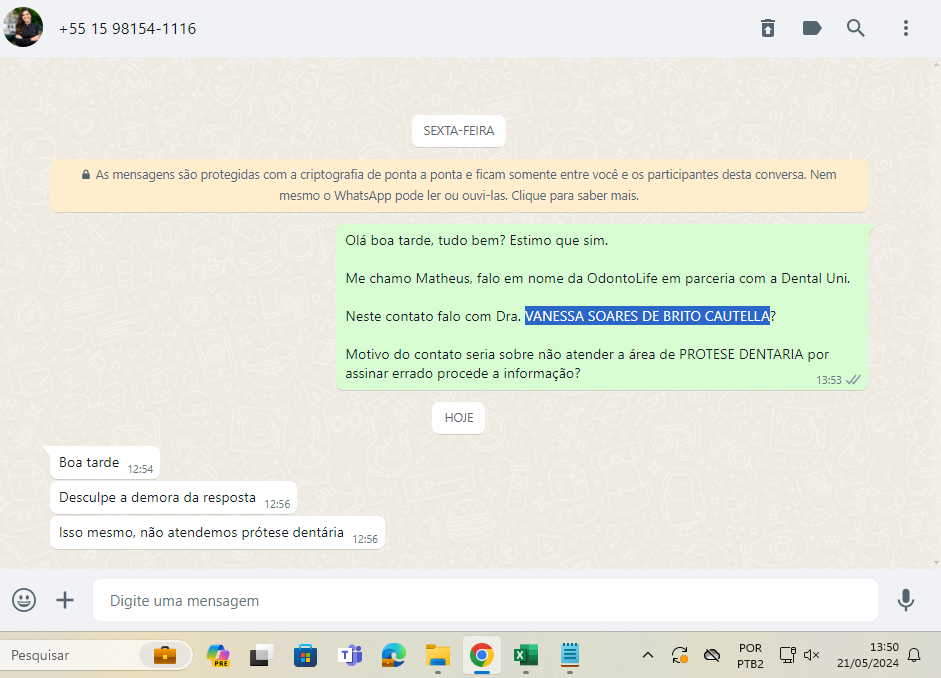
Task: Click the lock icon in encryption notice
Action: (x=86, y=175)
